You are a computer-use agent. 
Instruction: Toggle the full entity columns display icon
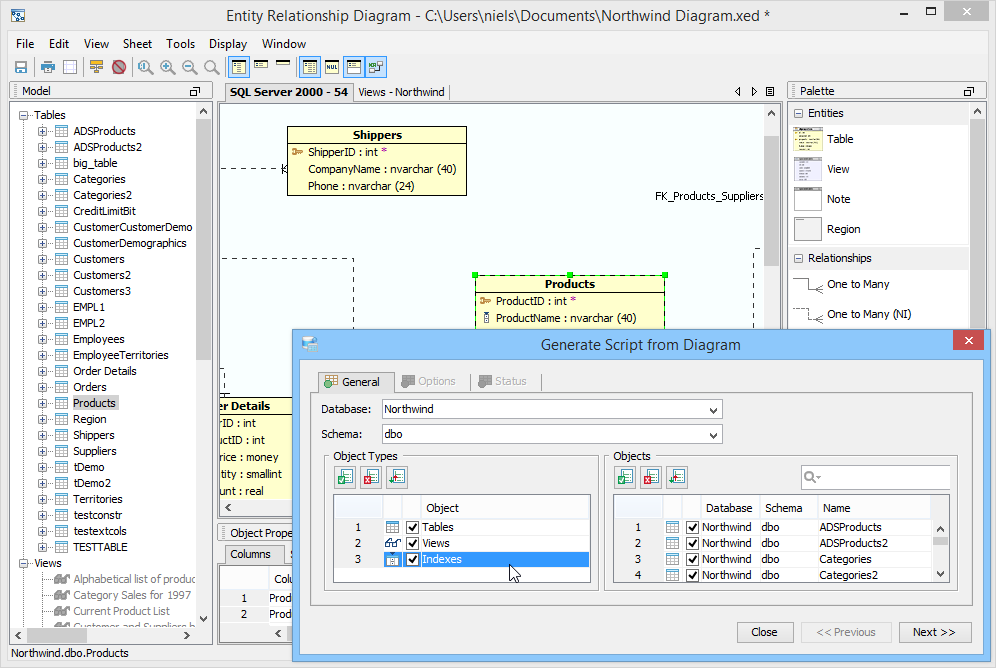(x=239, y=67)
